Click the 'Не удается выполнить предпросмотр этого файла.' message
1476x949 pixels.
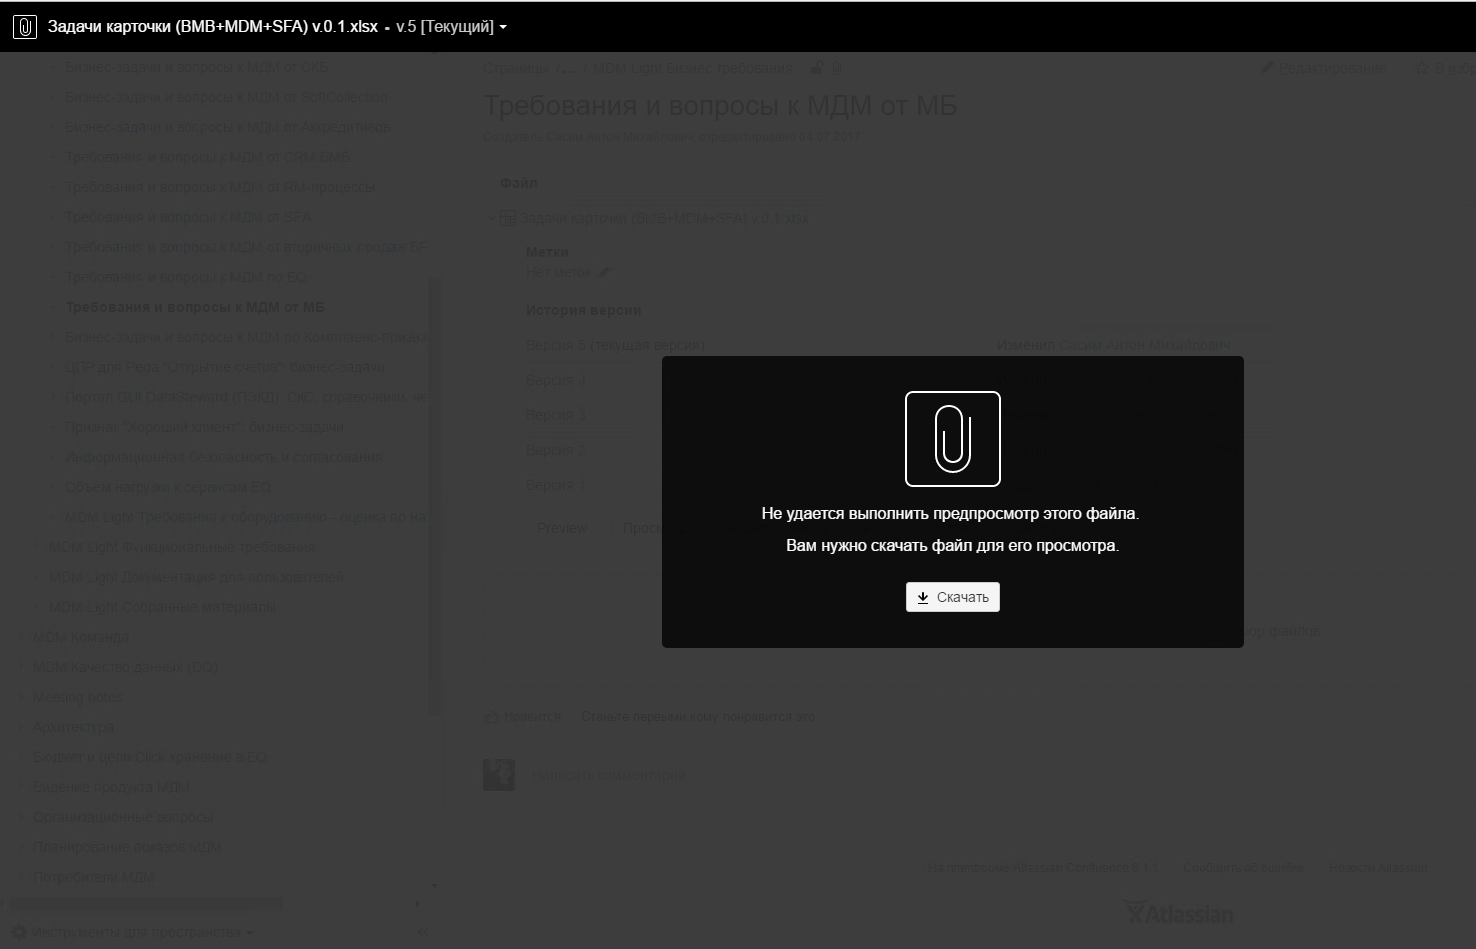(x=950, y=514)
